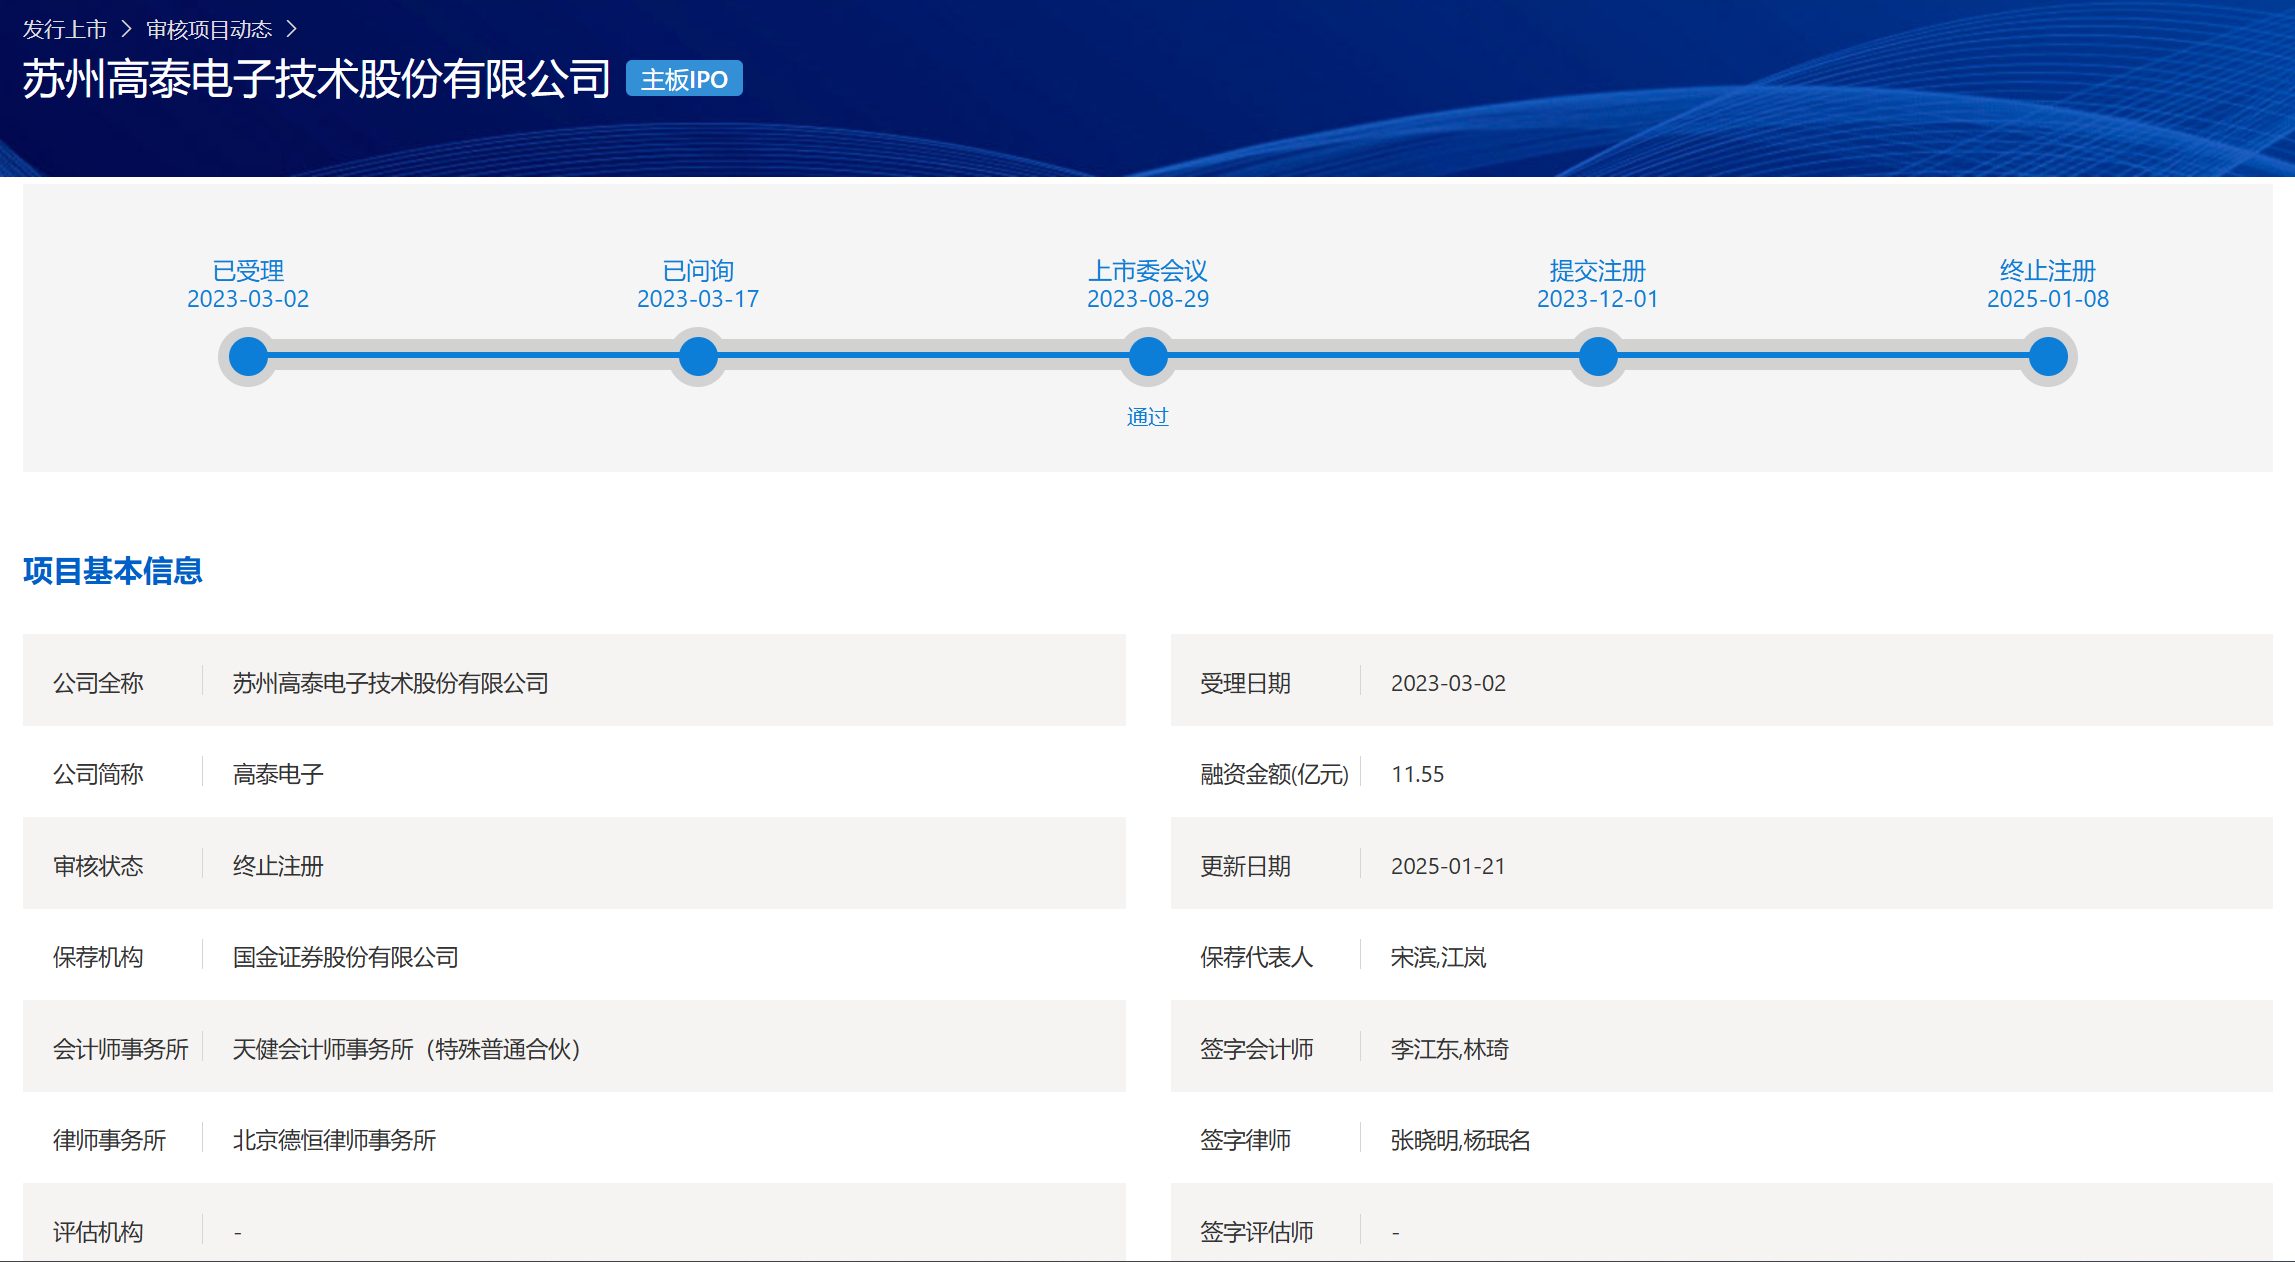Screen dimensions: 2295x1262
Task: Click the 2023-03-17 inquiry date
Action: tap(698, 299)
